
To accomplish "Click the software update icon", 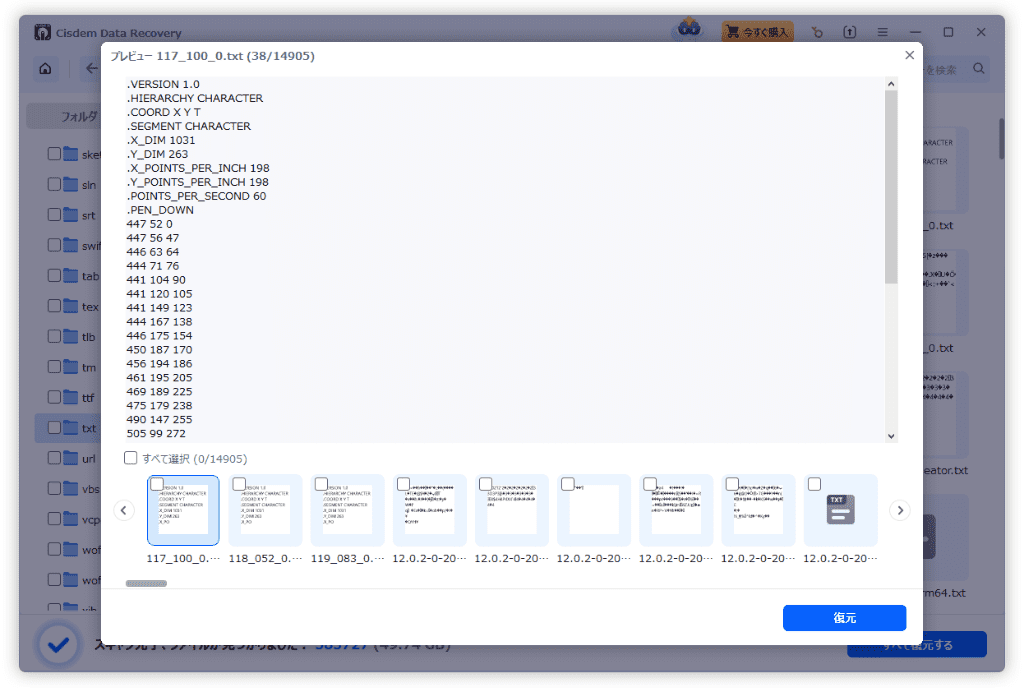I will coord(849,31).
